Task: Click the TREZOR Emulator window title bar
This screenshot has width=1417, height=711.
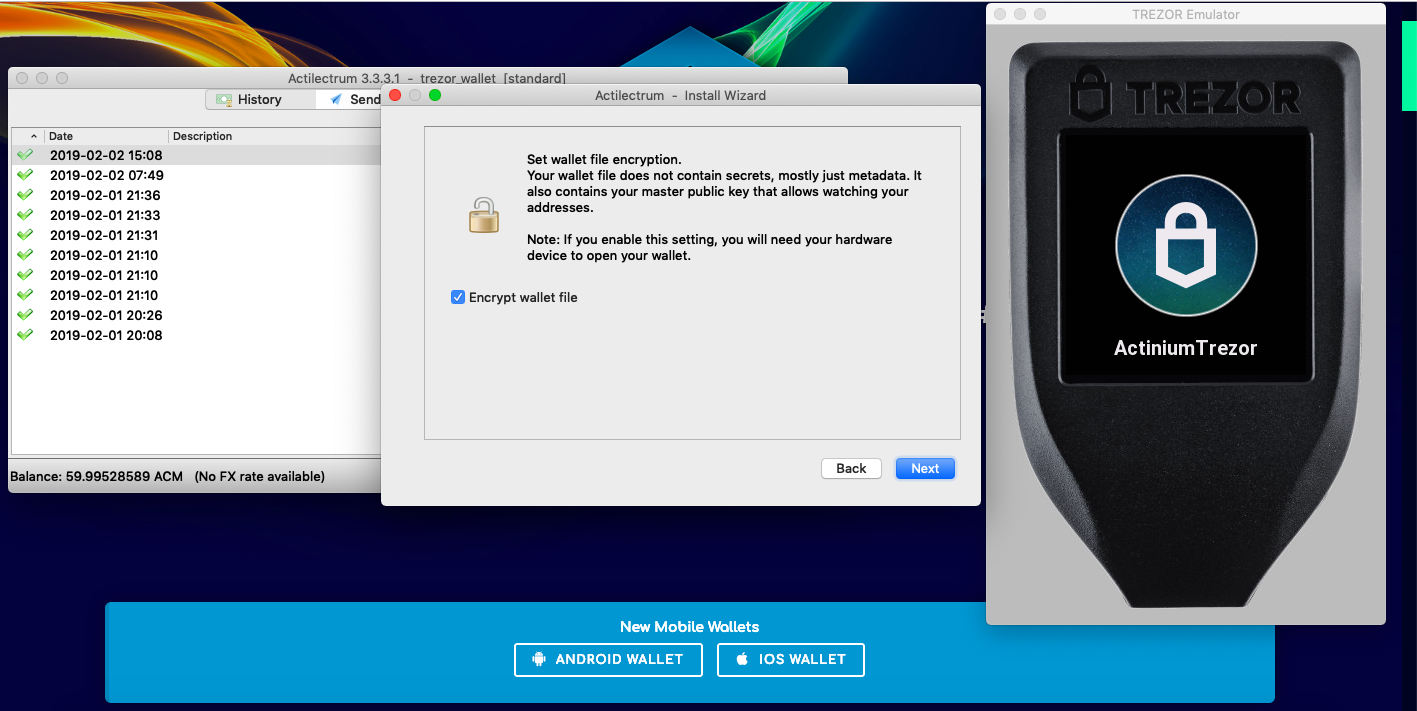Action: [1185, 14]
